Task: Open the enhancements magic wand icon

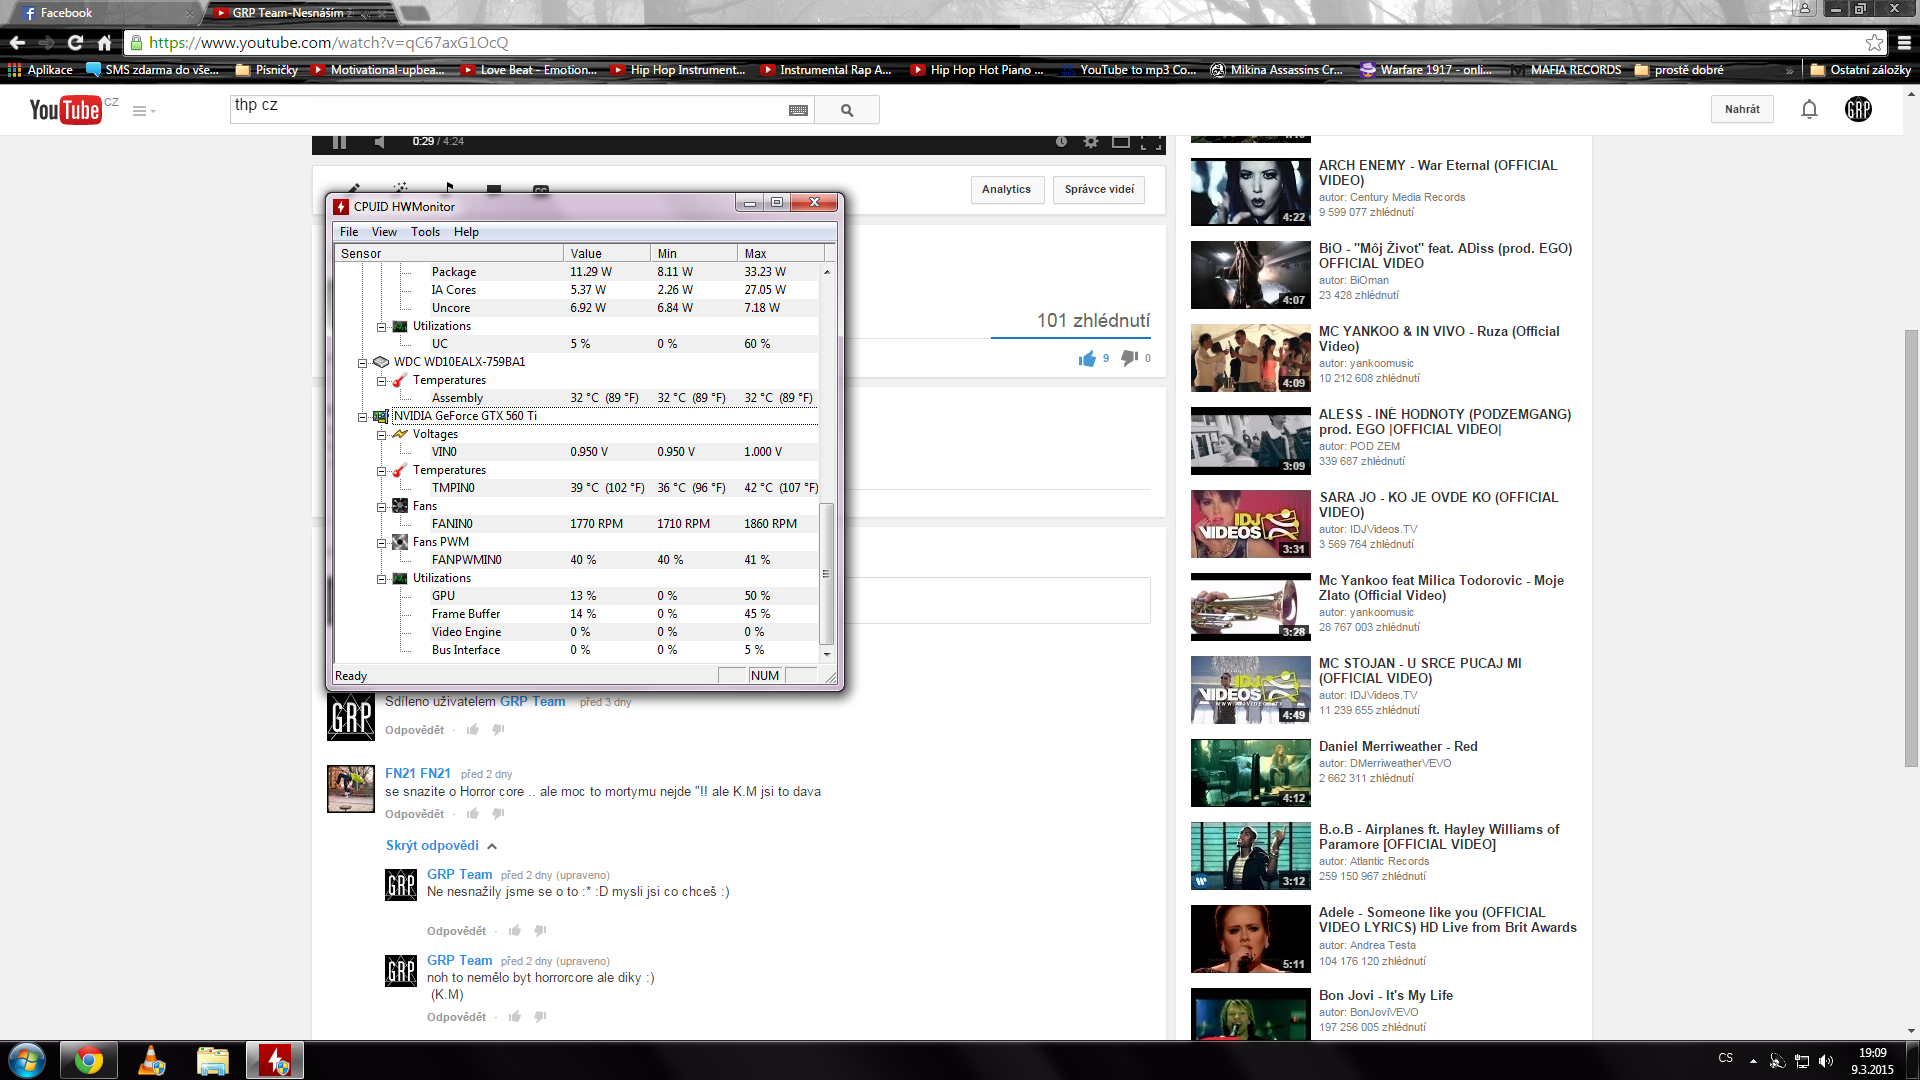Action: tap(401, 187)
